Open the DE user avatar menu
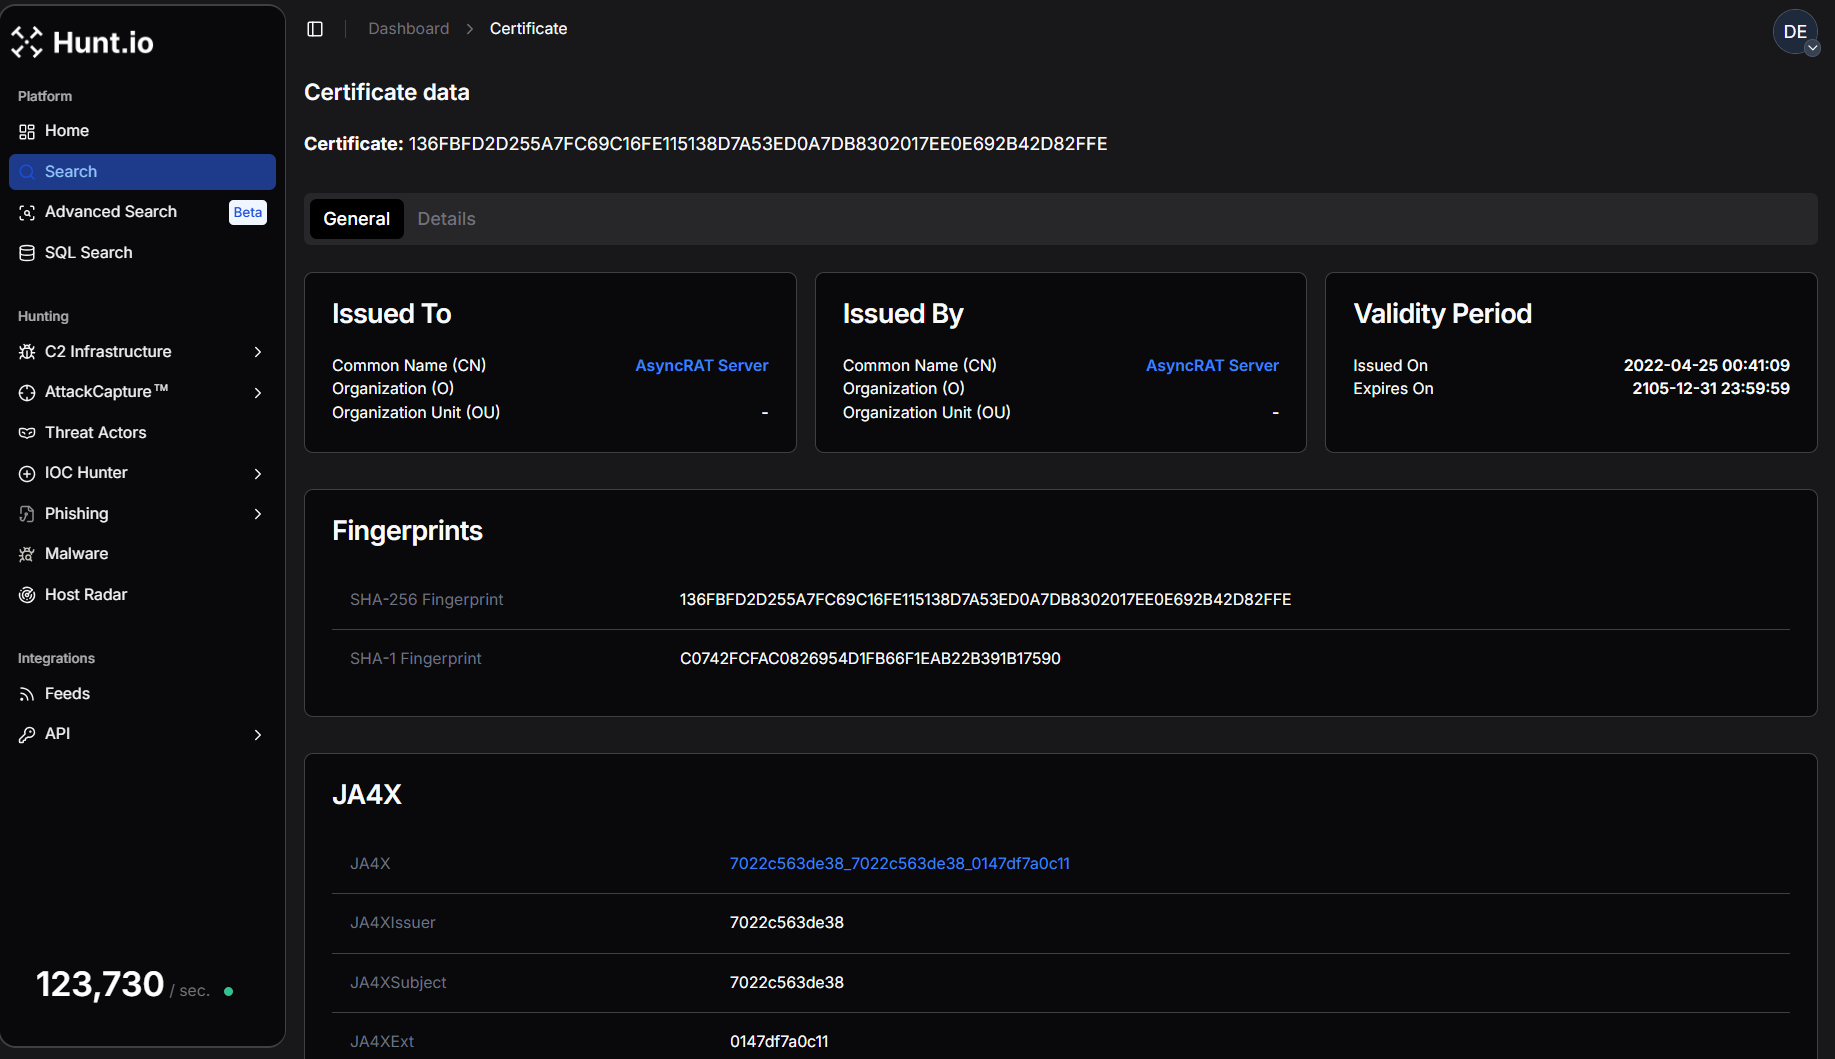The image size is (1835, 1059). point(1795,32)
